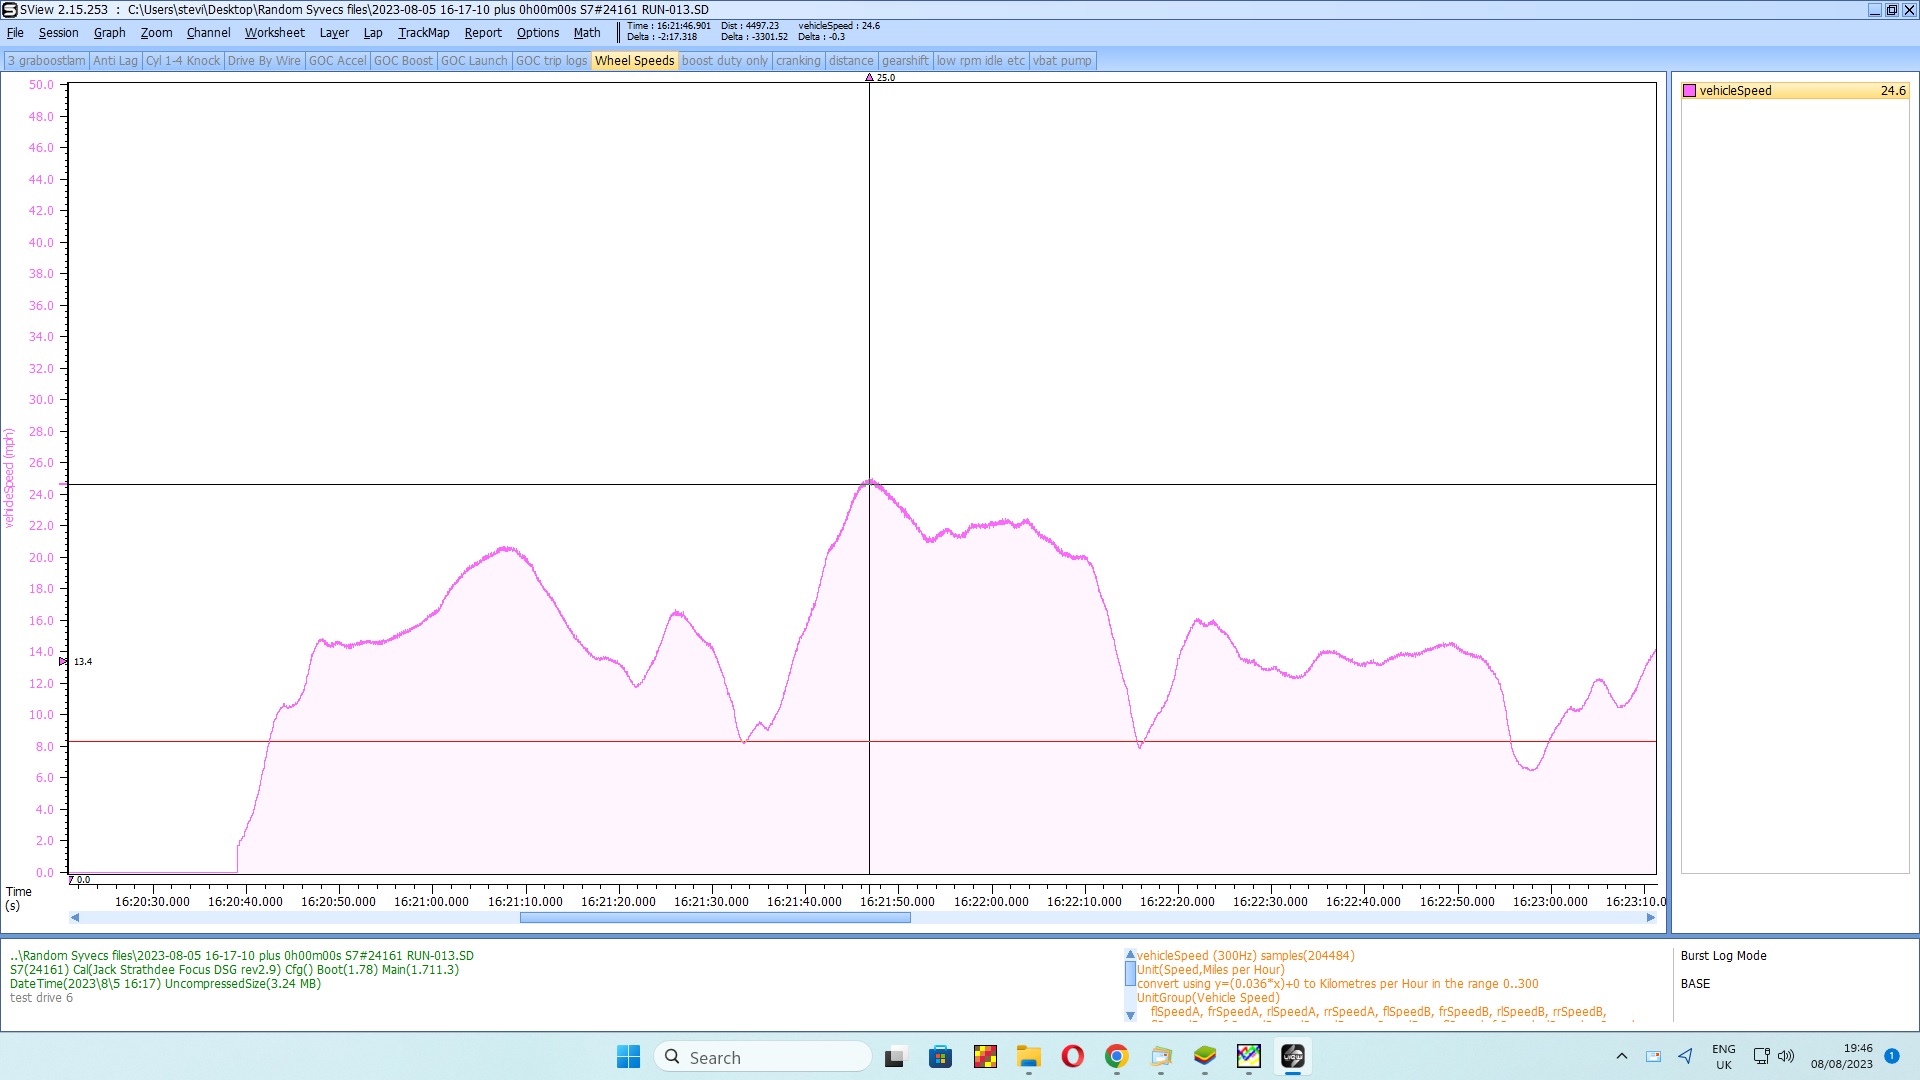Viewport: 1920px width, 1080px height.
Task: Switch to the boost duty only tab
Action: (x=724, y=61)
